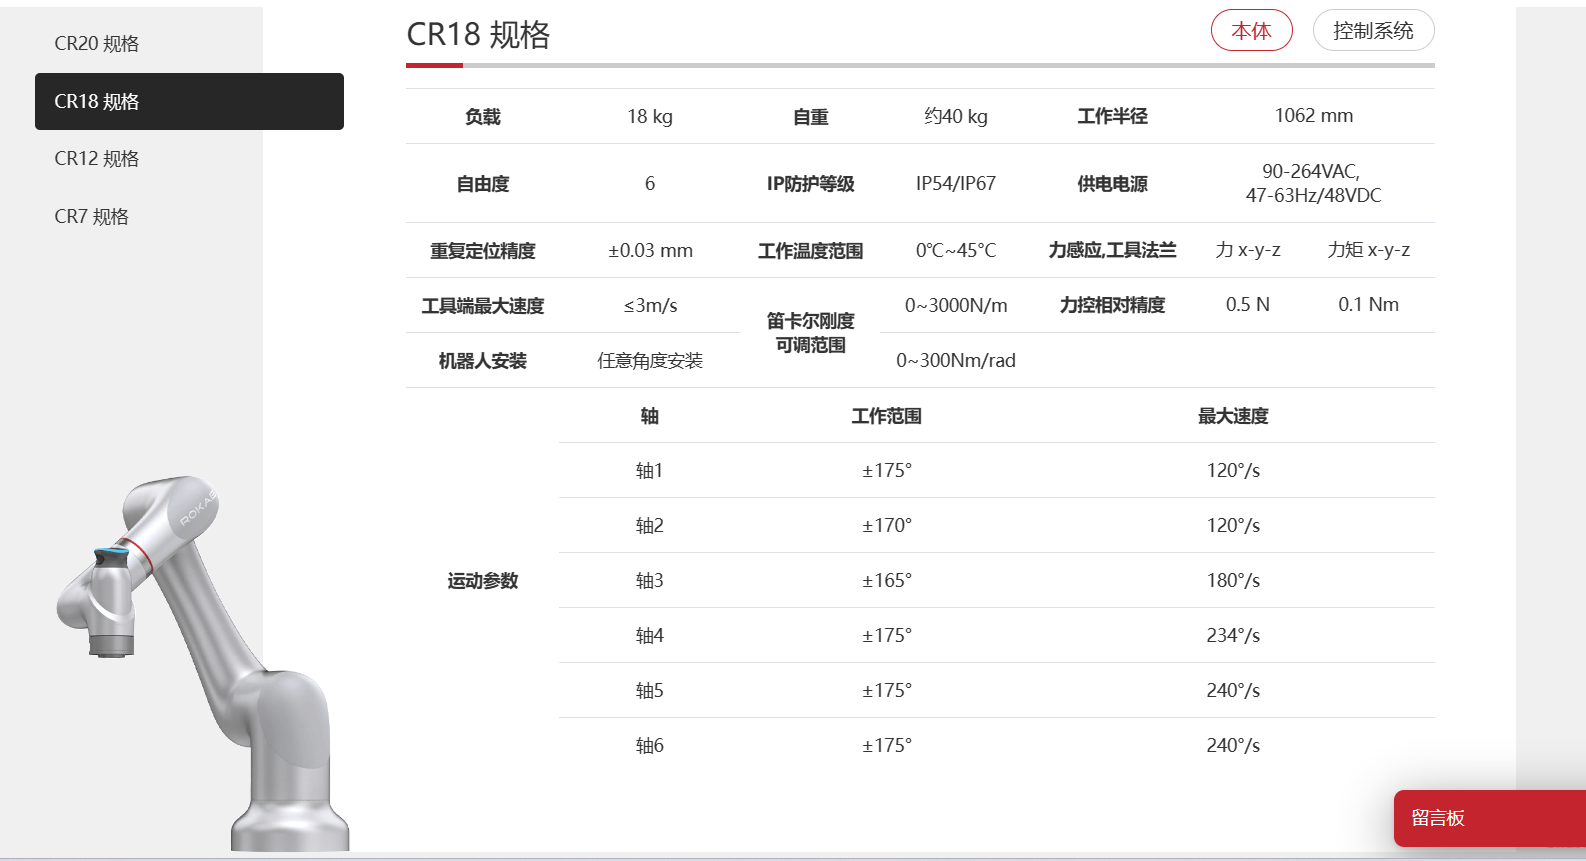Select the ≤3m/s value
The image size is (1586, 861).
650,306
